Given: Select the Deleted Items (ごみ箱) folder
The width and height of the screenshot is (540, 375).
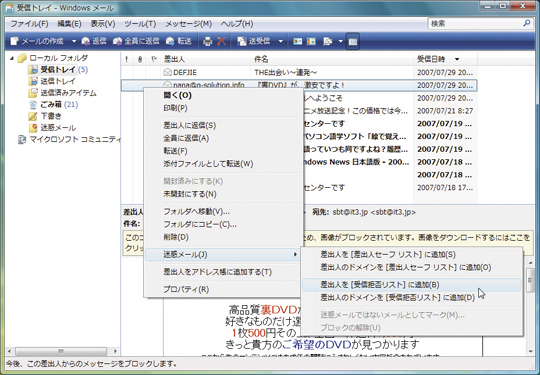Looking at the screenshot, I should tap(54, 104).
